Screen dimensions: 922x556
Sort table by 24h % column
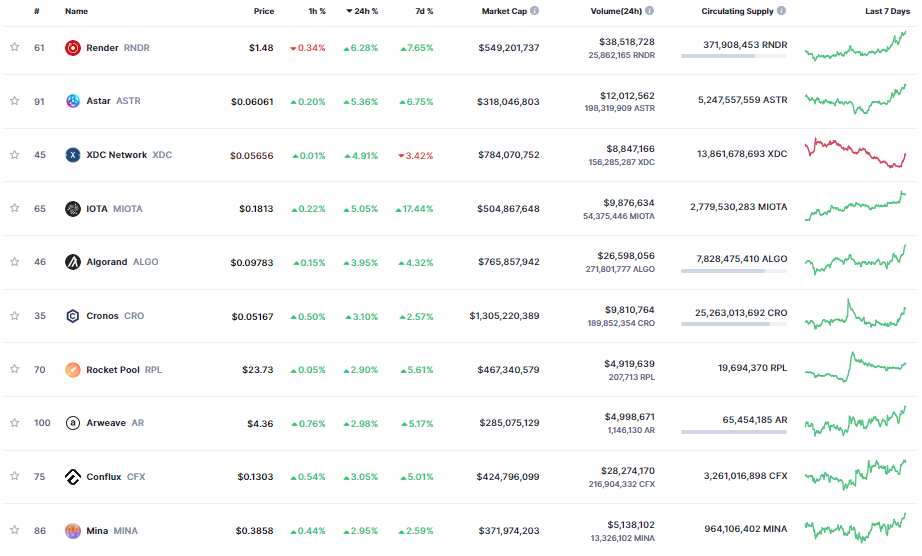pyautogui.click(x=362, y=11)
